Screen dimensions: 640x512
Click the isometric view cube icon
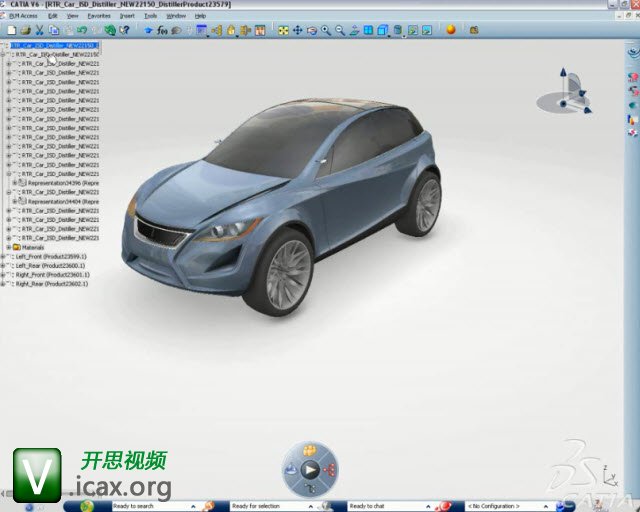click(x=382, y=30)
